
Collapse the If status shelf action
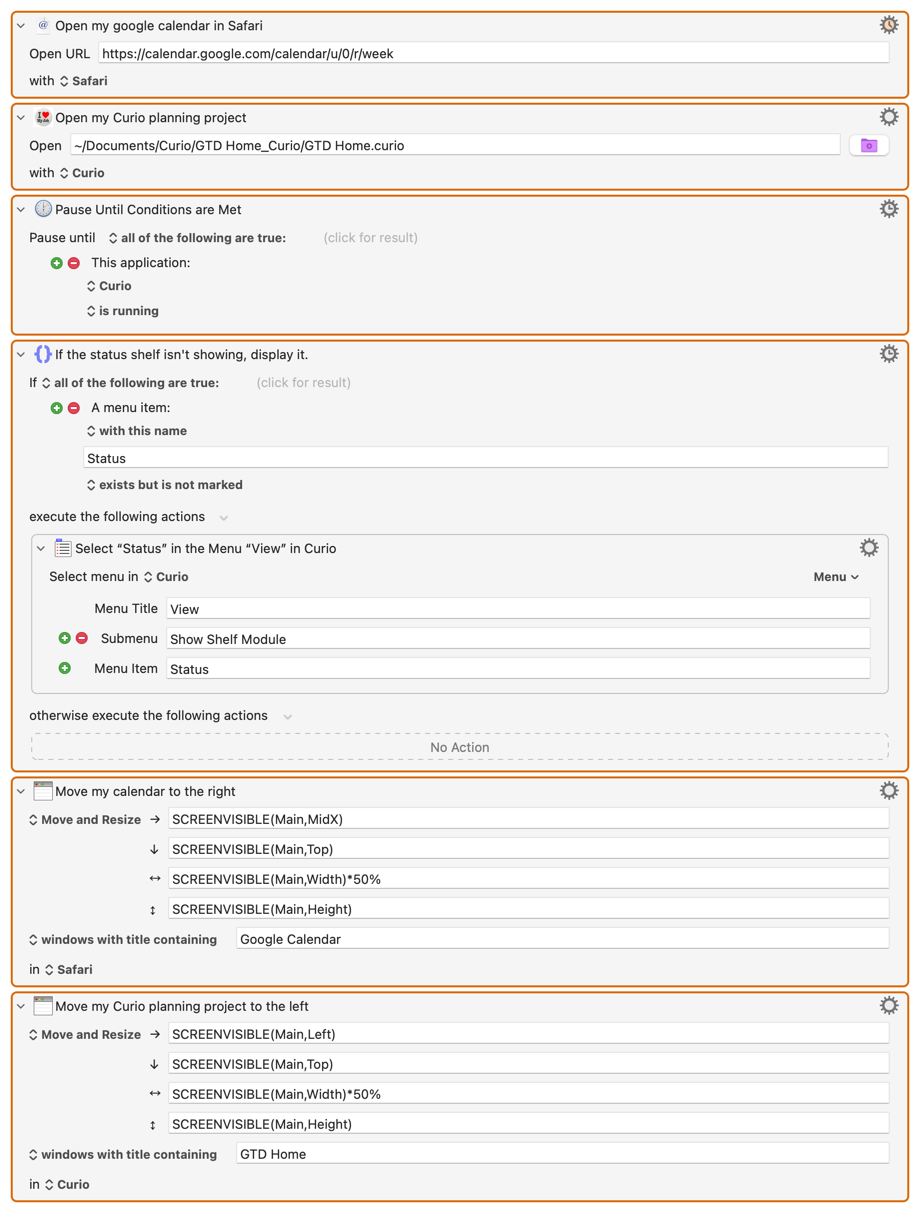(21, 355)
